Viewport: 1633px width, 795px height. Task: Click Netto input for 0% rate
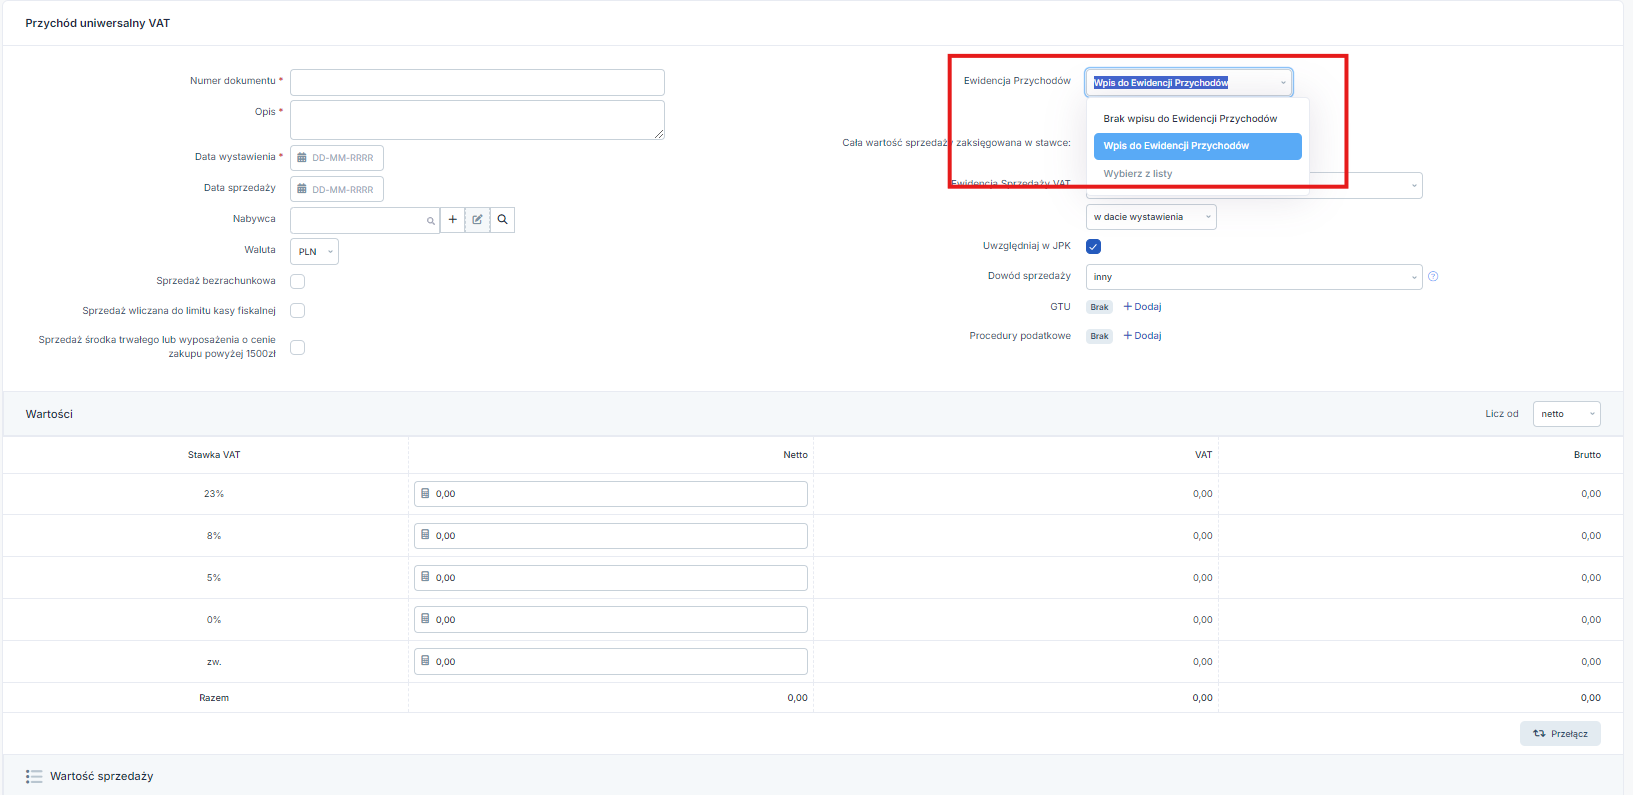pyautogui.click(x=610, y=620)
